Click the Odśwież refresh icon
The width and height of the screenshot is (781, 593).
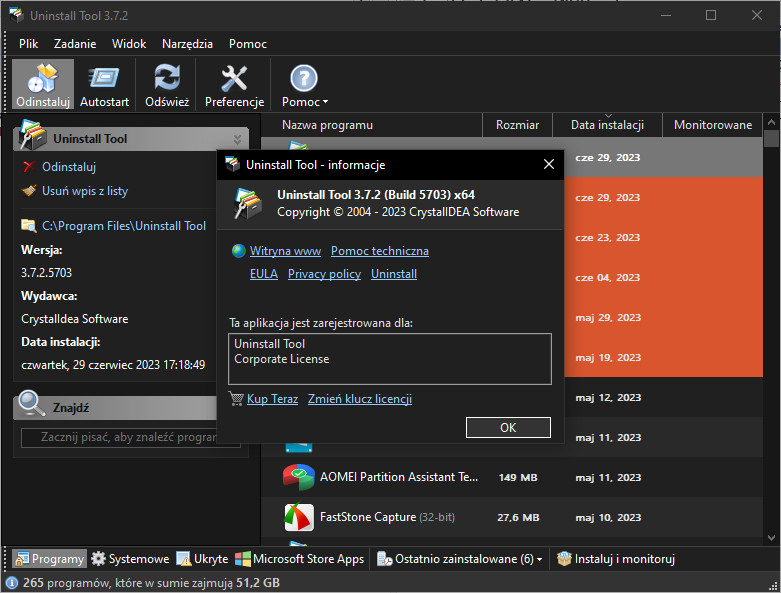(x=167, y=85)
